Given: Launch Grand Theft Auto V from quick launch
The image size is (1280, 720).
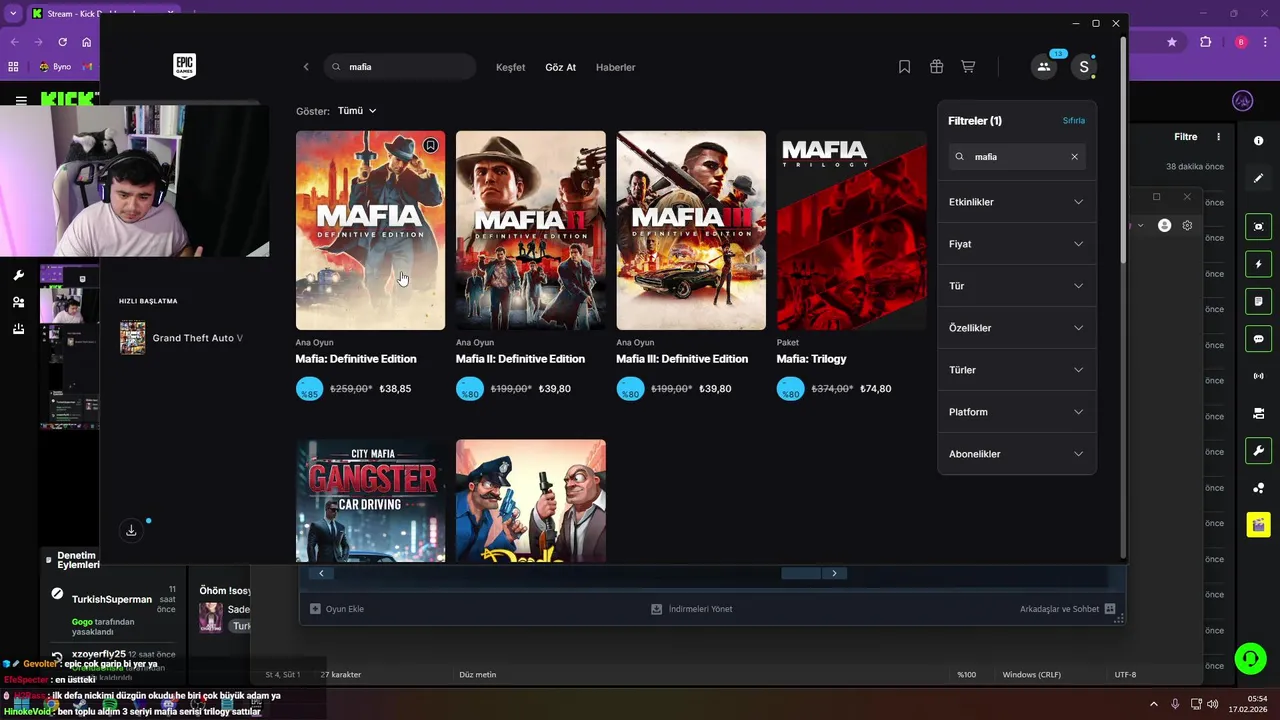Looking at the screenshot, I should [181, 338].
